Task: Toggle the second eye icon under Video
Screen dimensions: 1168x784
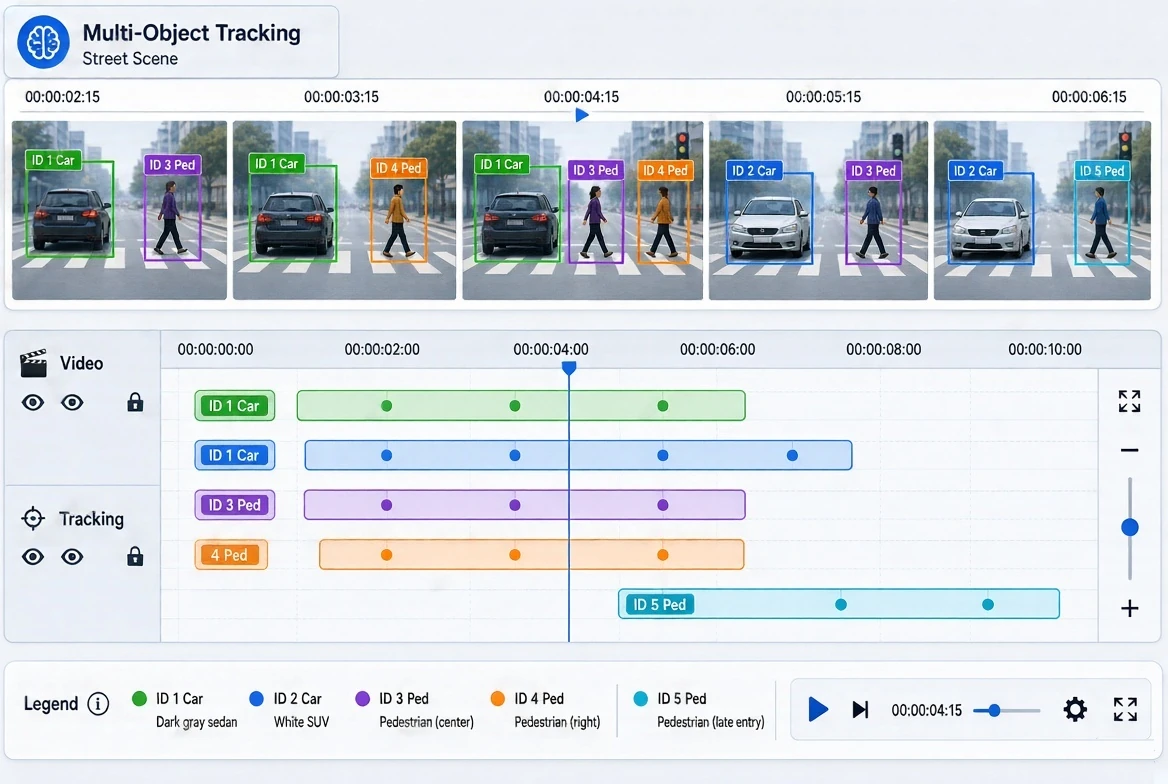Action: 72,403
